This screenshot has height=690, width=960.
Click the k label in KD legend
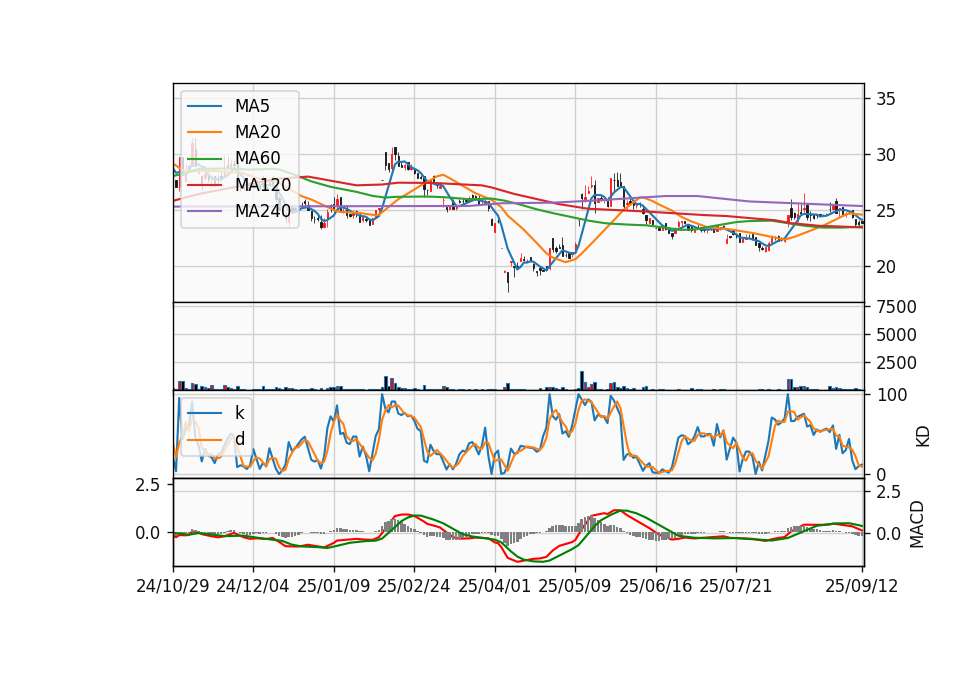tap(239, 413)
